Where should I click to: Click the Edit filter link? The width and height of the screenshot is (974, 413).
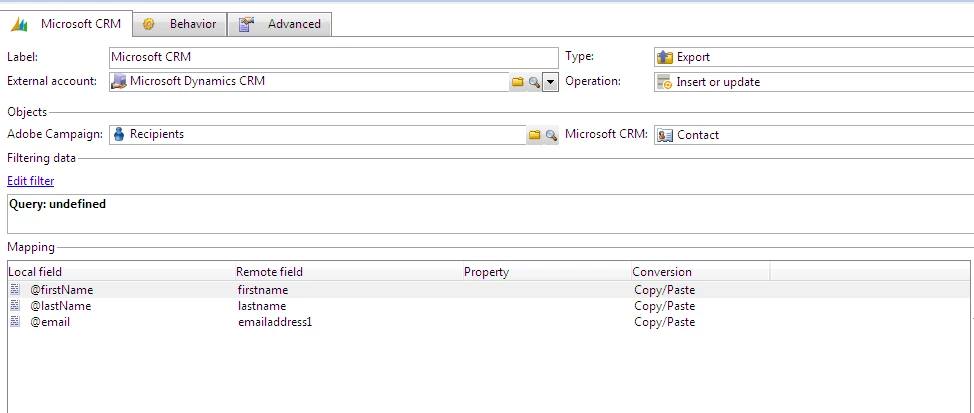[x=30, y=181]
